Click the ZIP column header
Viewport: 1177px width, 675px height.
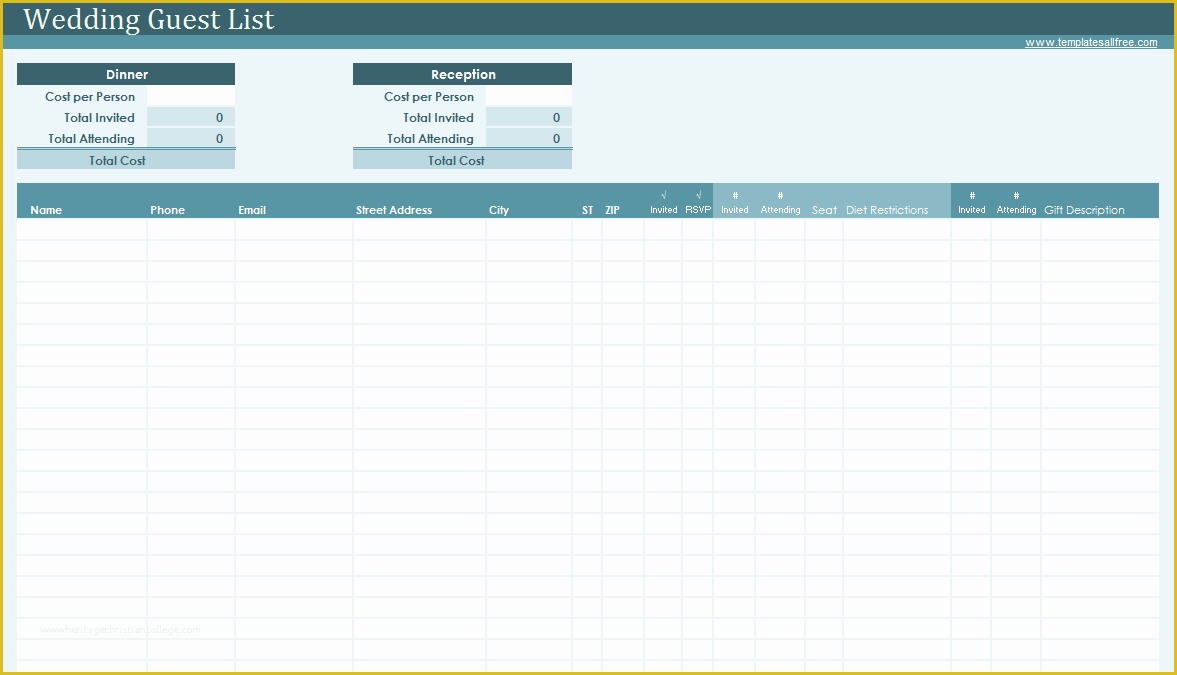(x=613, y=210)
